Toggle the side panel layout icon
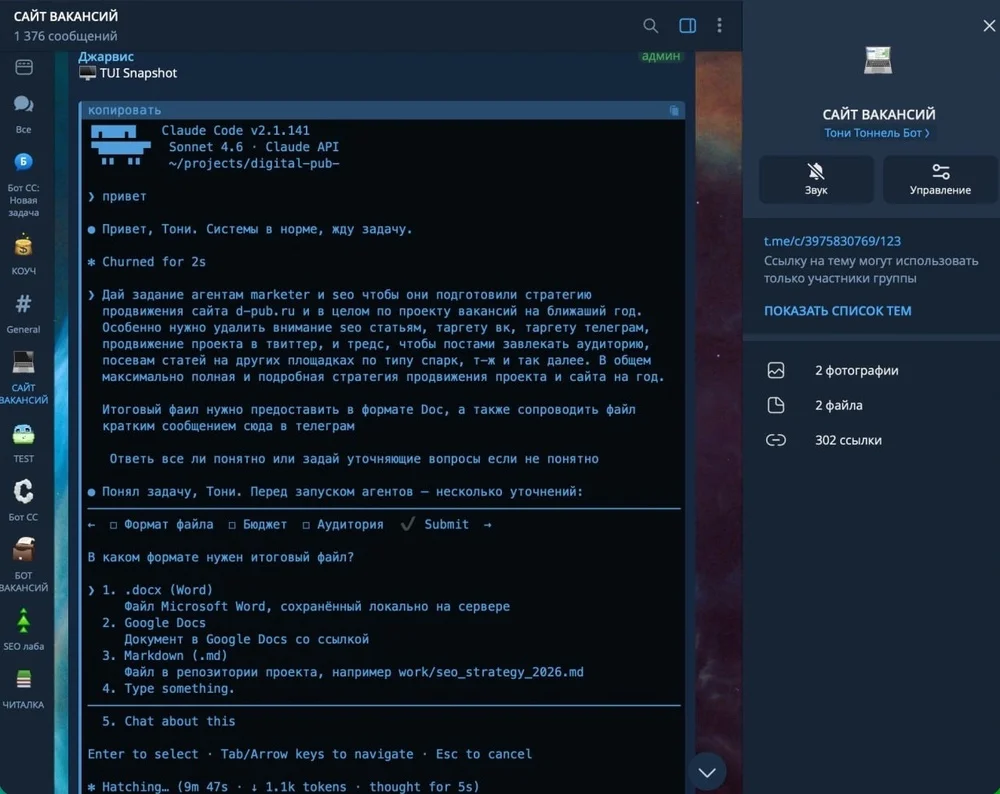 coord(687,26)
